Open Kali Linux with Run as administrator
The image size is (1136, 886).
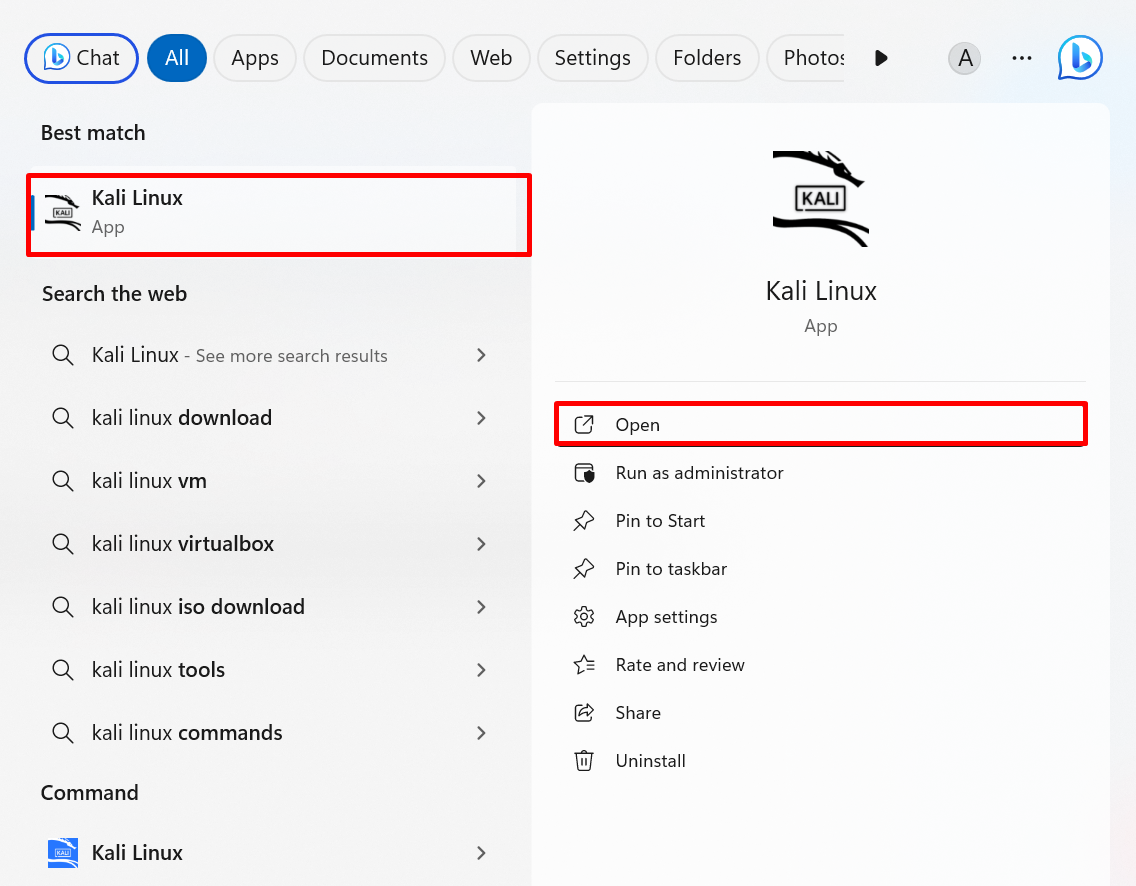click(x=698, y=472)
